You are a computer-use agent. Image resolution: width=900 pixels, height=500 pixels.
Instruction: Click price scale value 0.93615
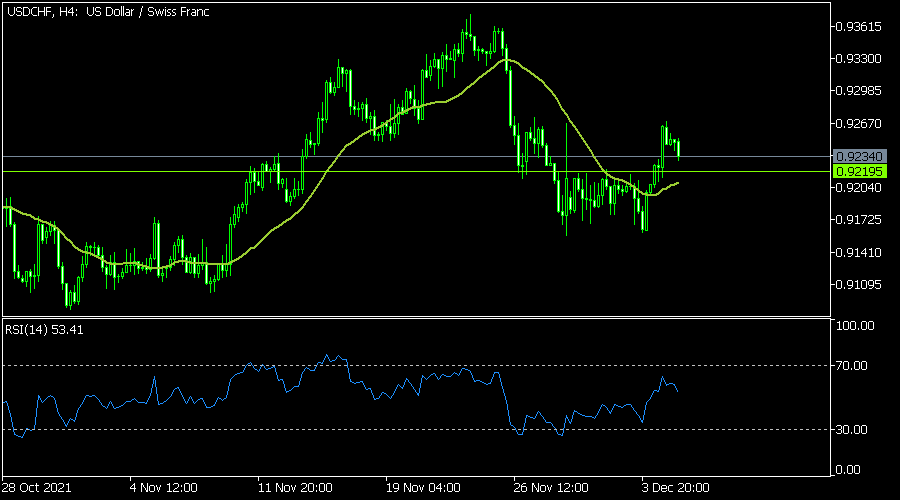click(x=859, y=26)
